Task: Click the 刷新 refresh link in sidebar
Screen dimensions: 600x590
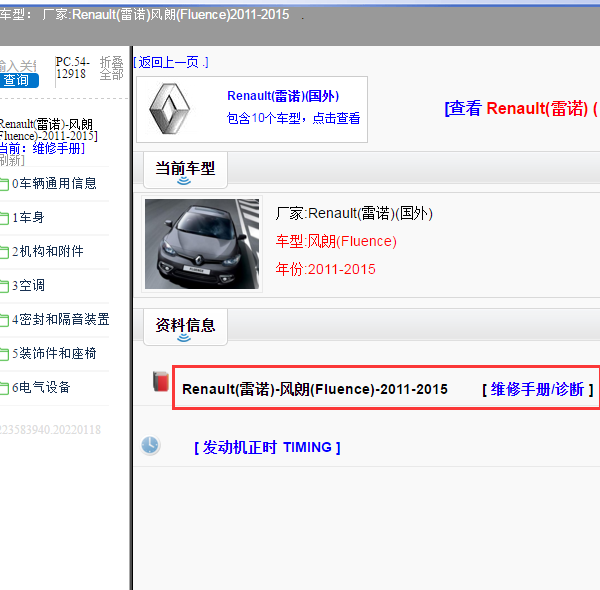Action: (12, 160)
